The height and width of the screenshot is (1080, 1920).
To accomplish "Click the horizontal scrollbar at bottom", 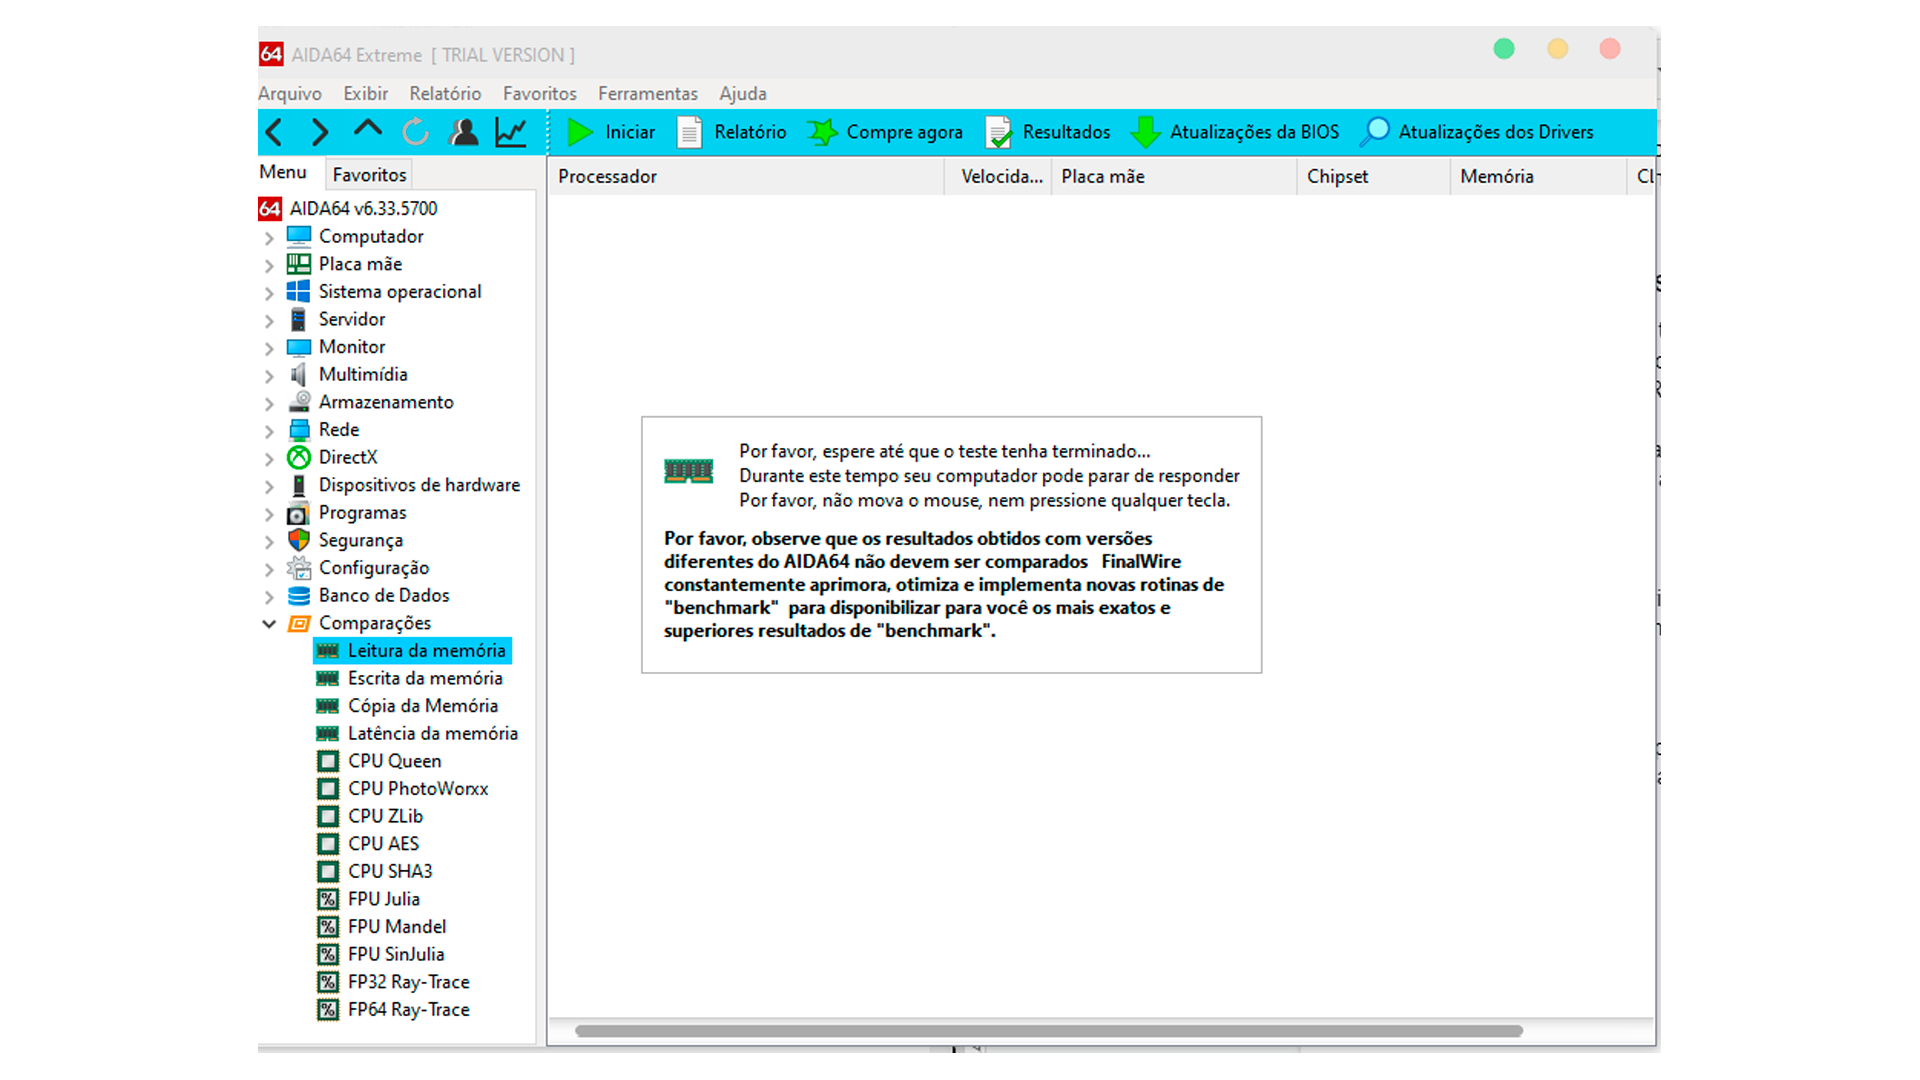I will (1049, 1030).
